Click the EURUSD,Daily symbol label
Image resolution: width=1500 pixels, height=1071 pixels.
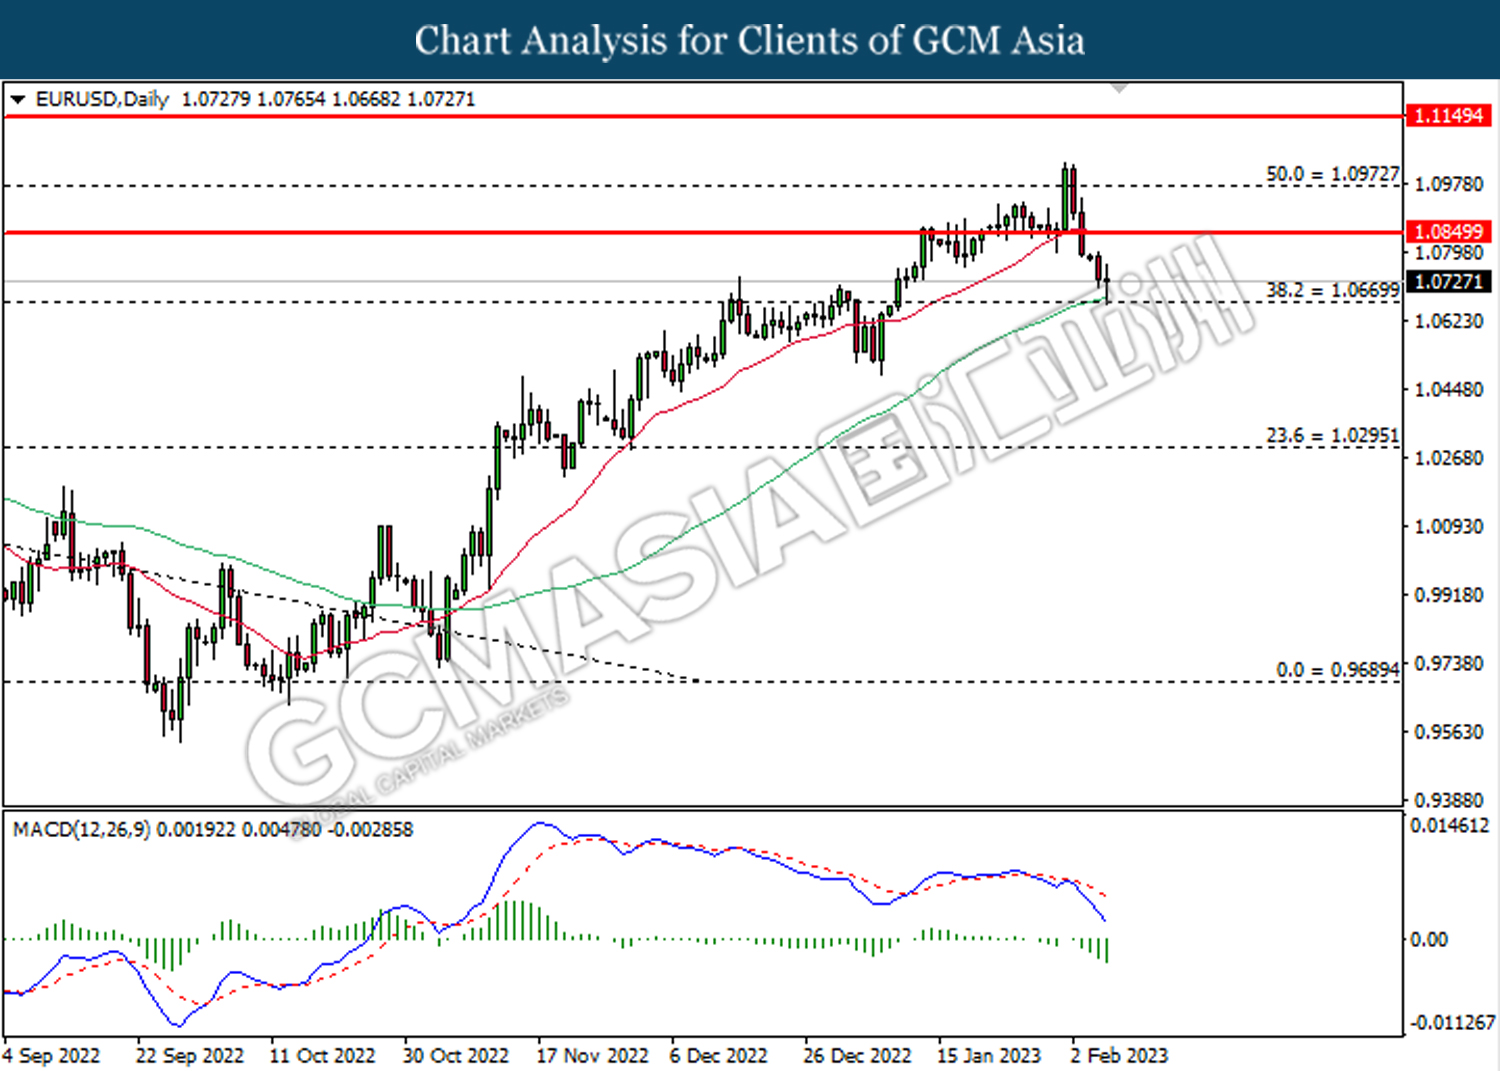[x=102, y=99]
